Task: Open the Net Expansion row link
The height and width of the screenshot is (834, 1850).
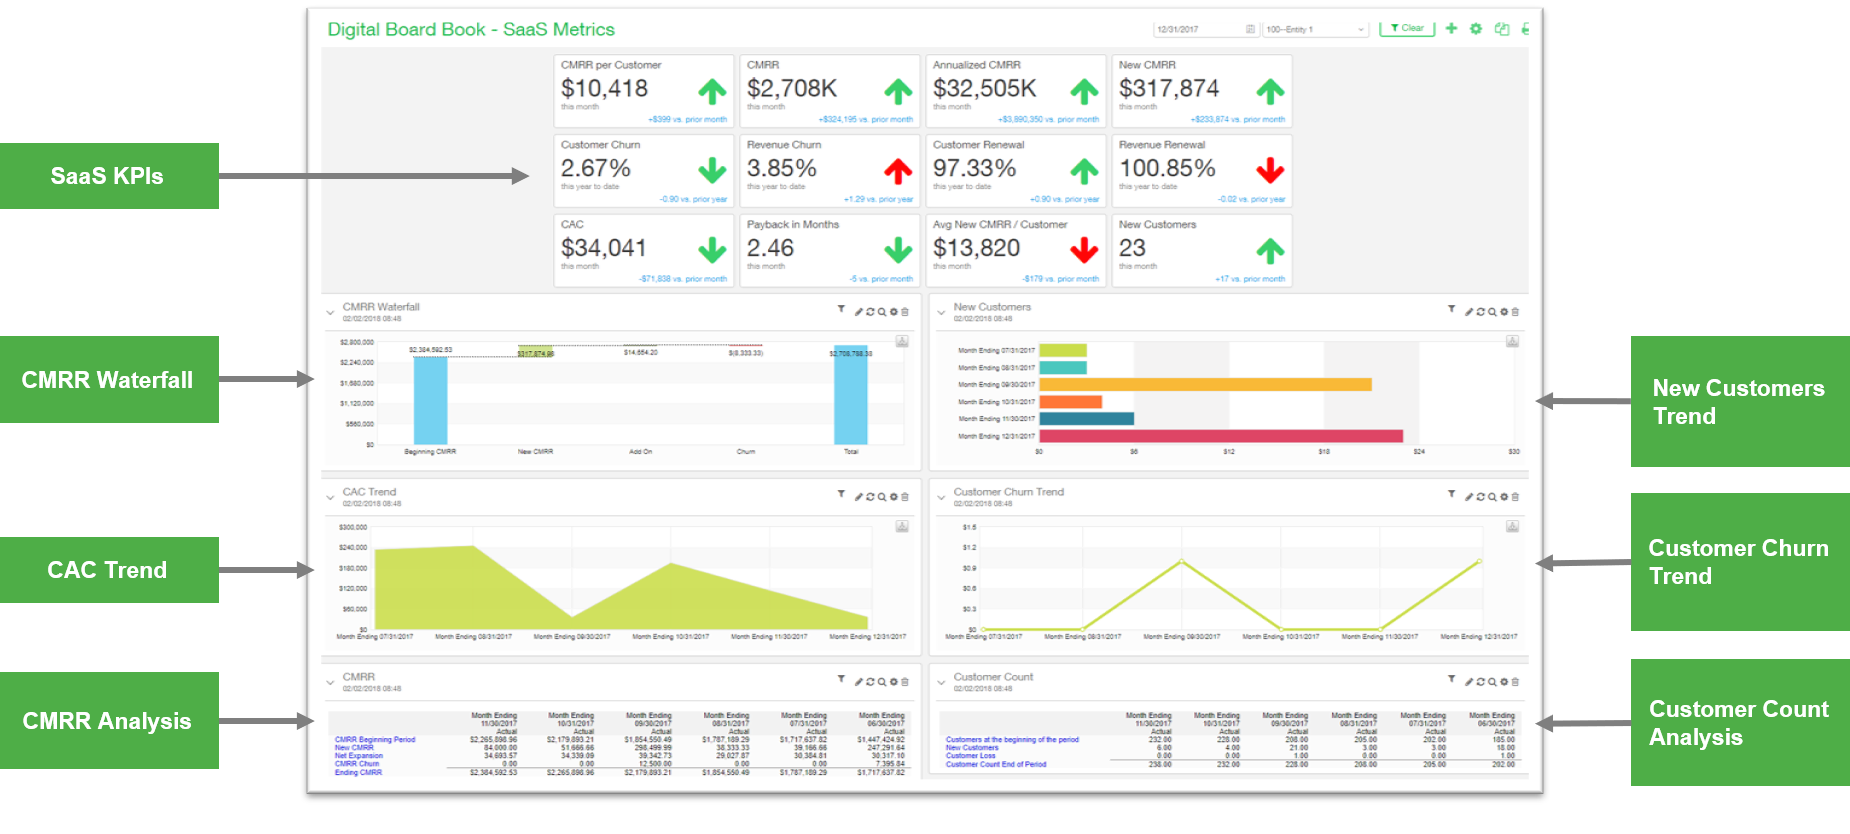Action: click(x=358, y=756)
